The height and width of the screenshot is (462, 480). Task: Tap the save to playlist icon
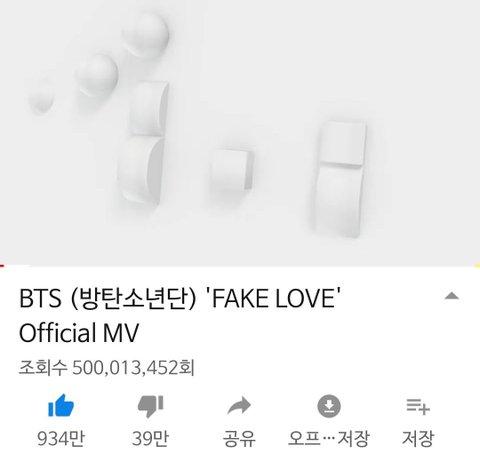tap(418, 406)
